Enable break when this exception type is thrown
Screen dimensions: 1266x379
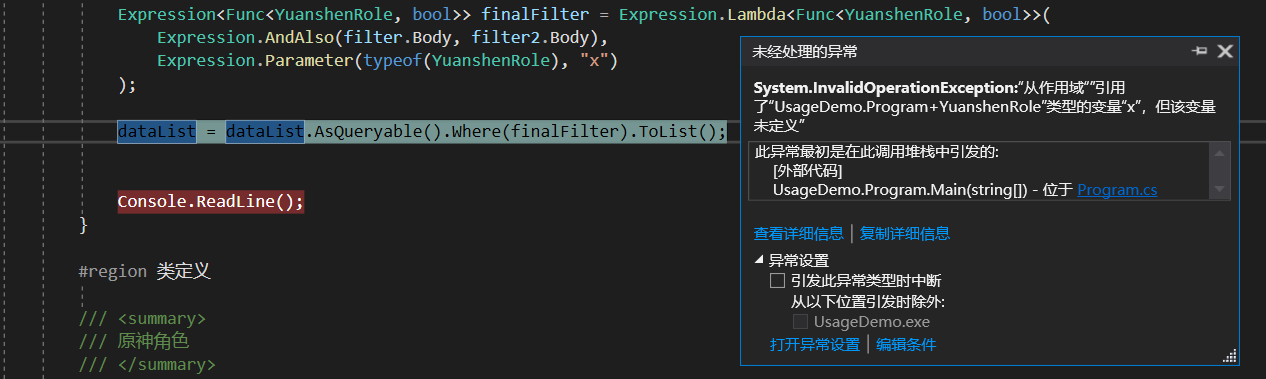777,281
